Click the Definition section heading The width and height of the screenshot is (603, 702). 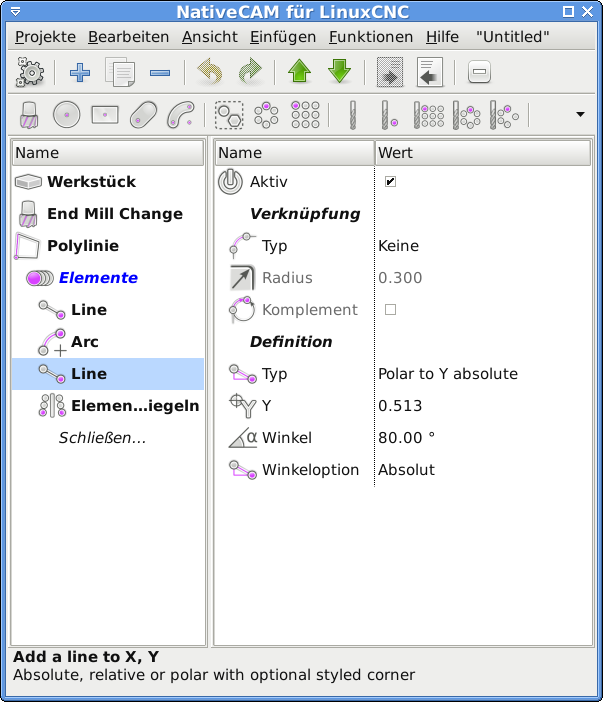point(291,342)
